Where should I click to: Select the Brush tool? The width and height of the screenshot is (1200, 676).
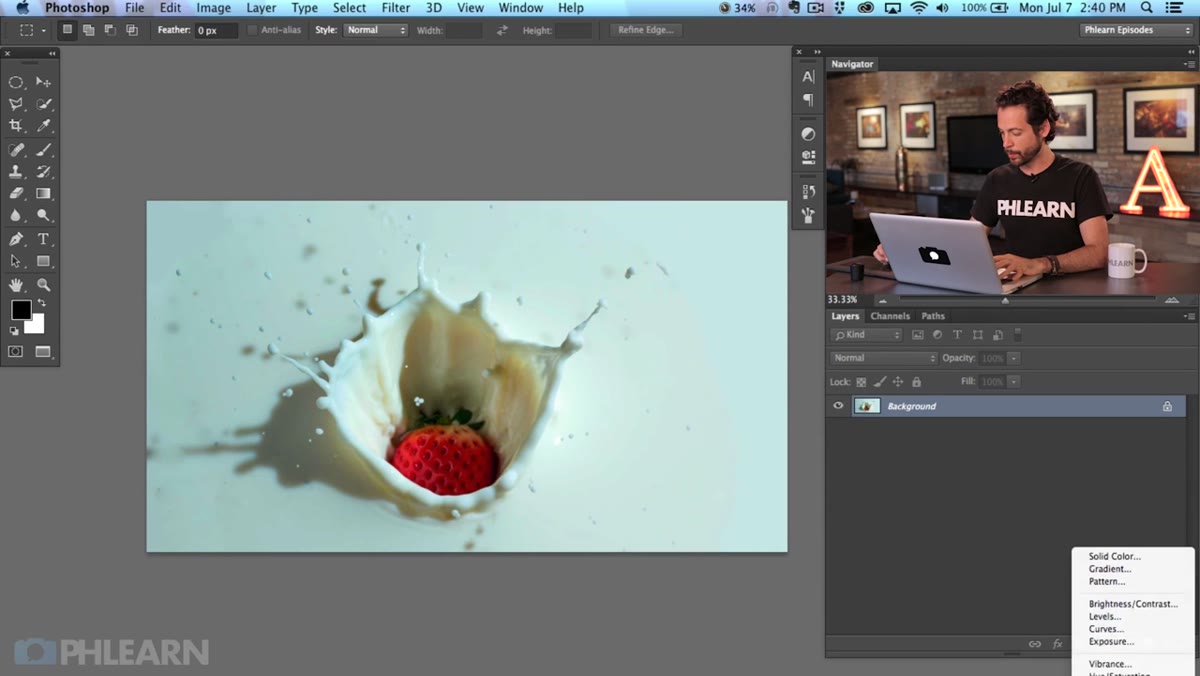pyautogui.click(x=44, y=150)
